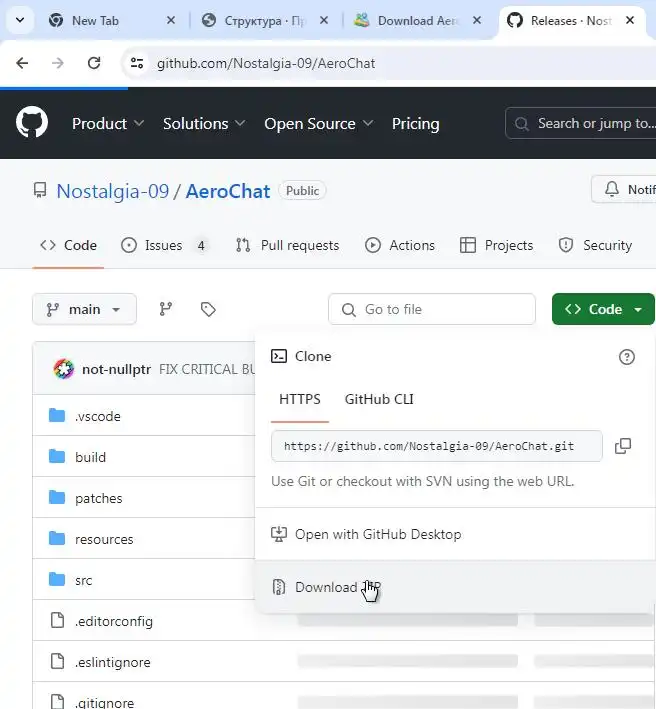
Task: Open the .gitignore file
Action: pos(104,702)
